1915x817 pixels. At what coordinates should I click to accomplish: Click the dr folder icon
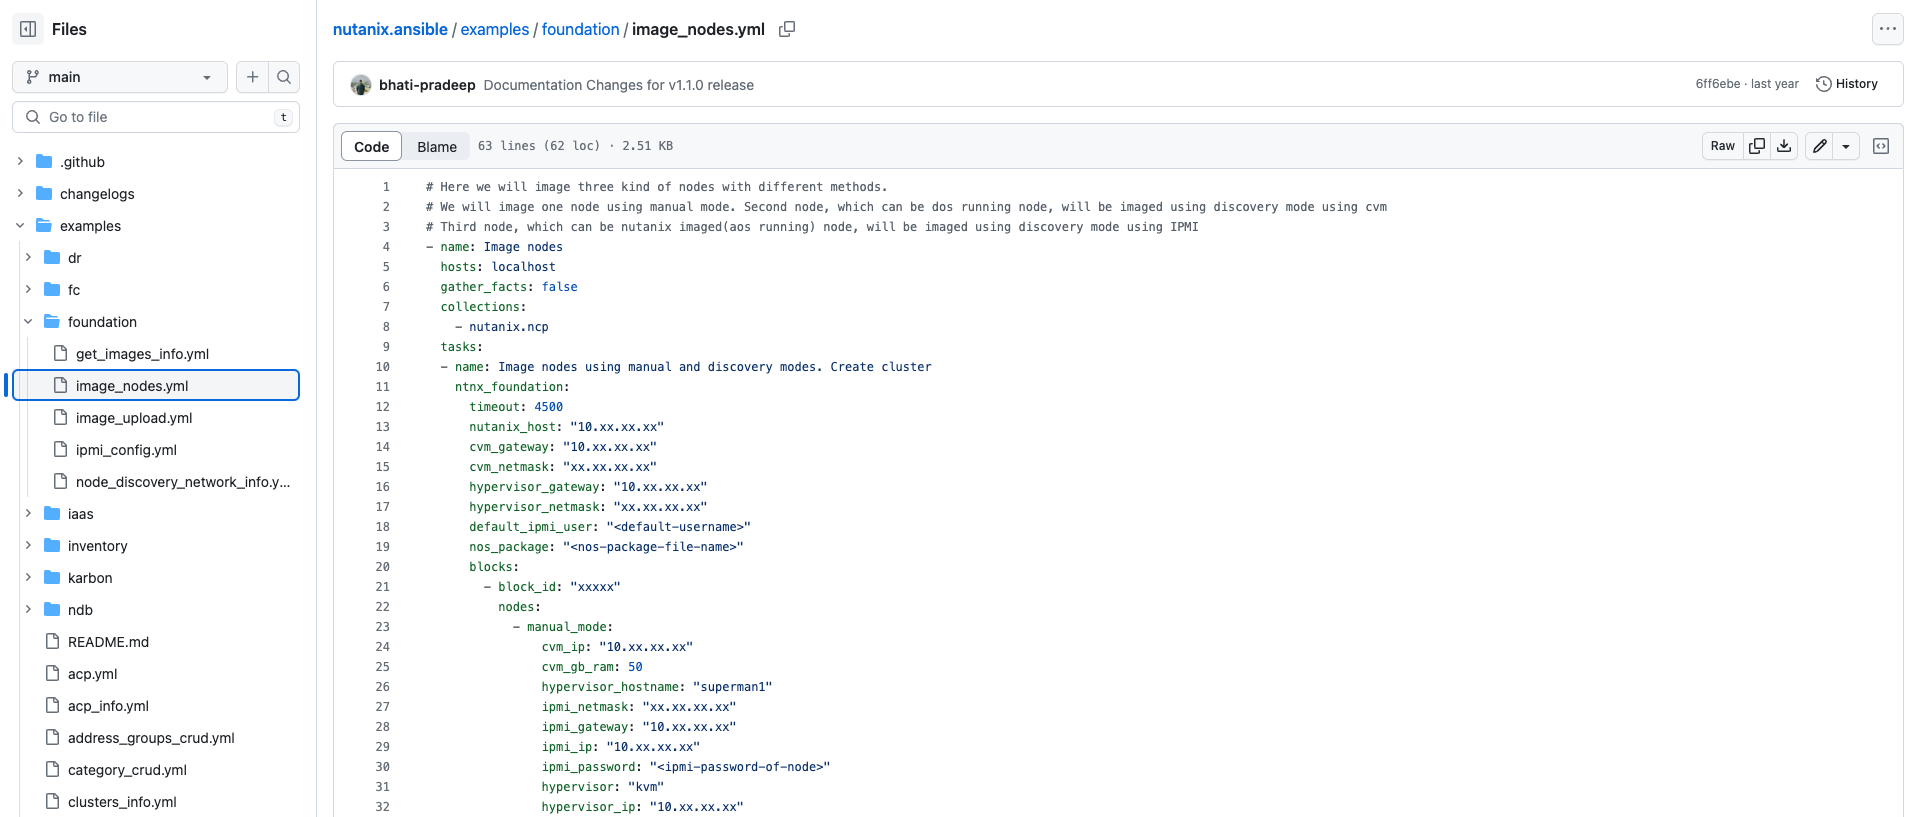click(52, 257)
